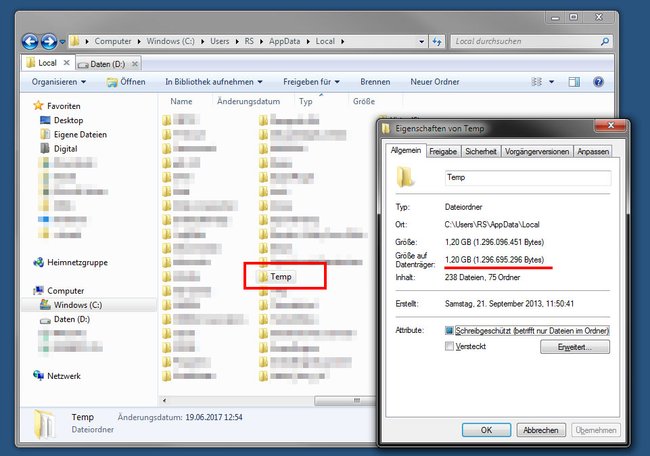The height and width of the screenshot is (456, 650).
Task: Expand arrow after 'Local' in address bar
Action: pos(343,41)
